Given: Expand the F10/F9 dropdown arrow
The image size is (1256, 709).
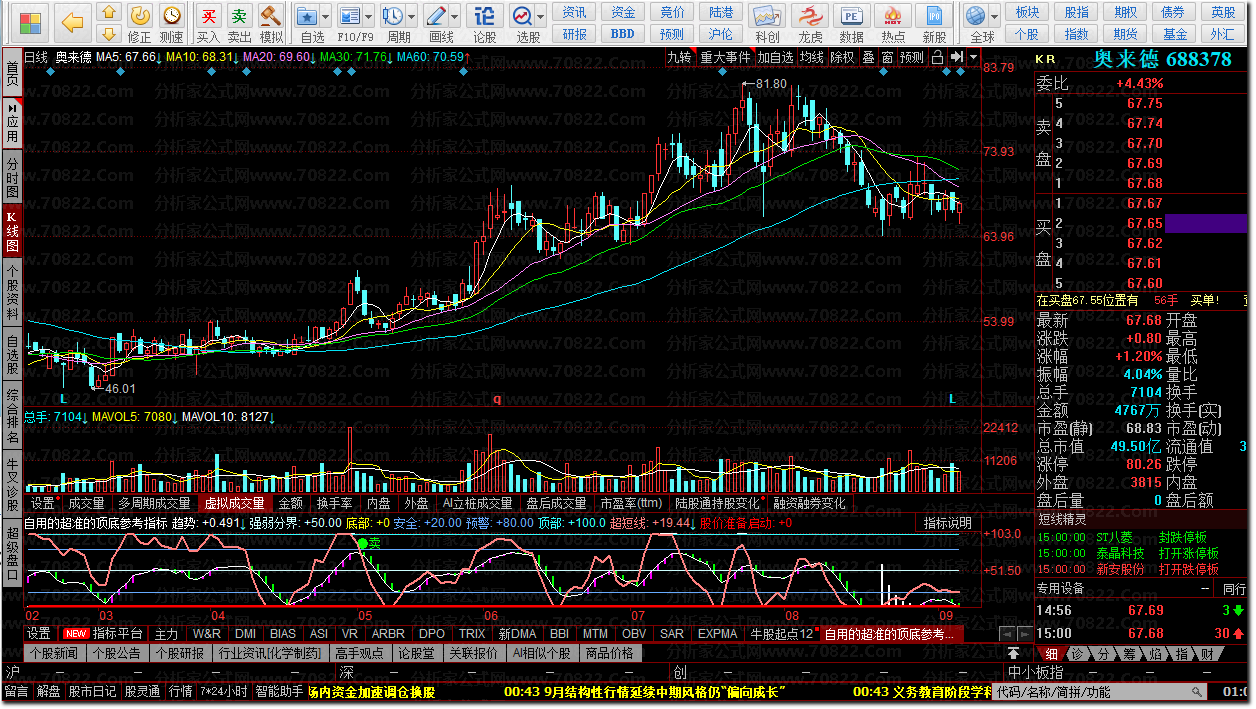Looking at the screenshot, I should (368, 16).
